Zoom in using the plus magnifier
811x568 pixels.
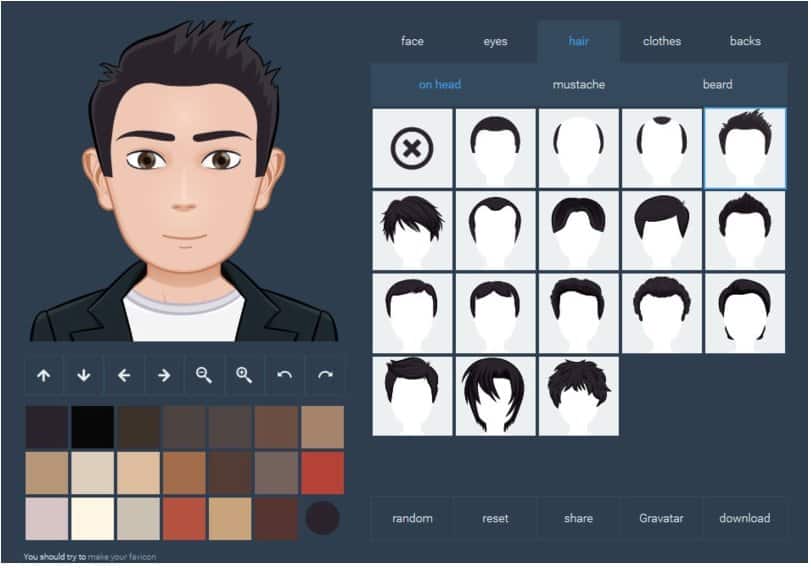coord(244,376)
